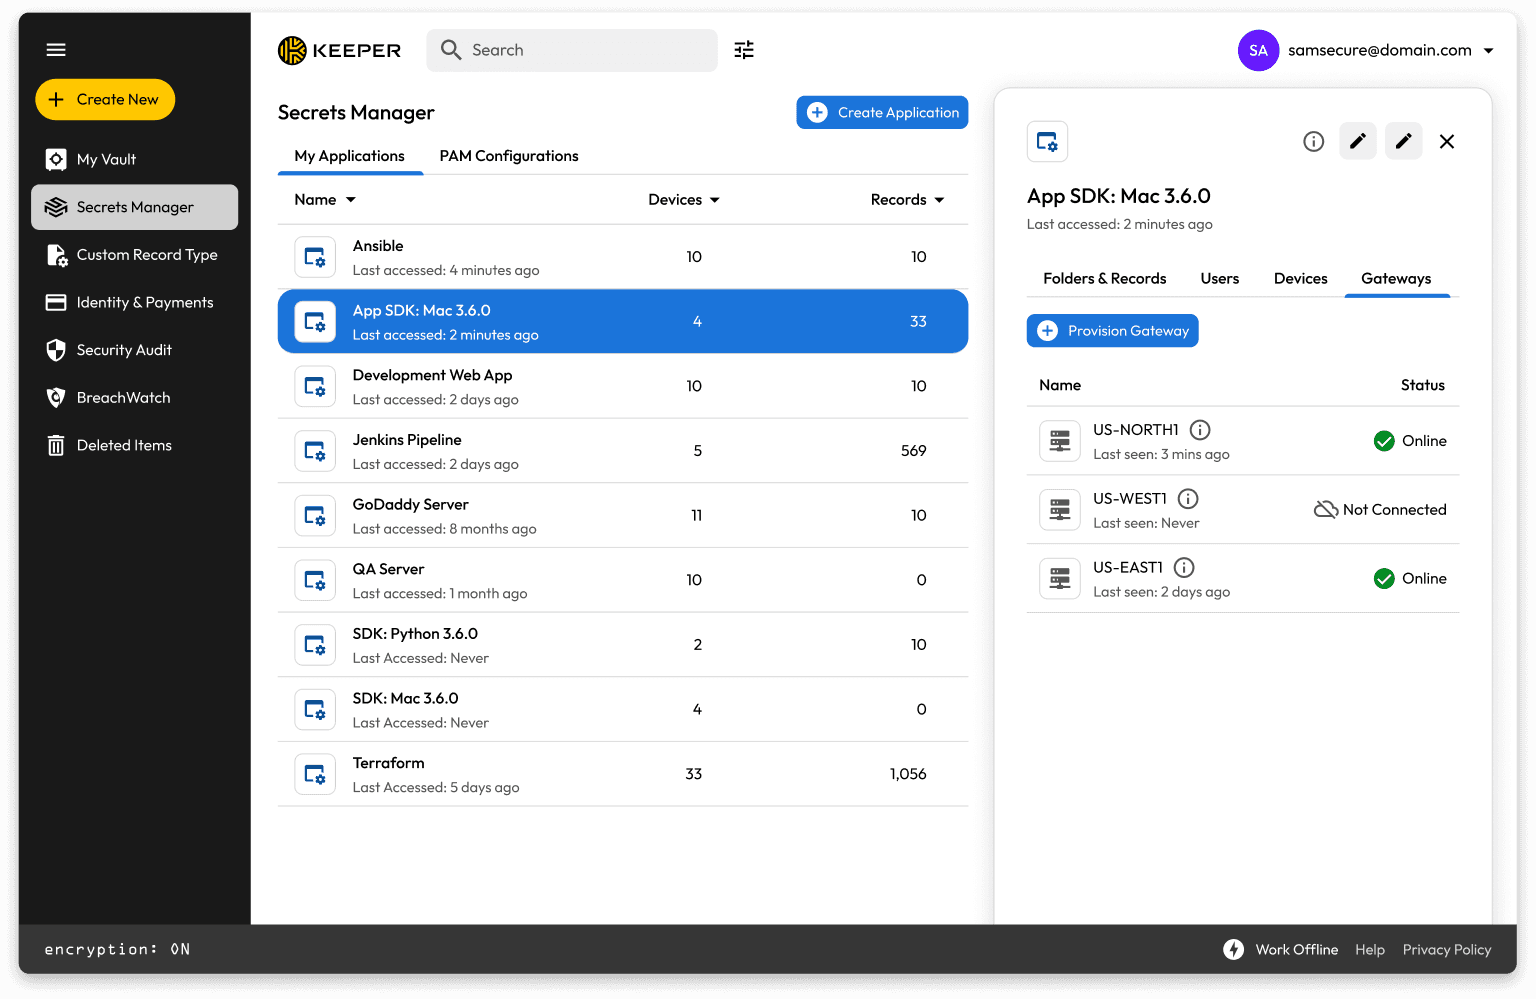Click Provision Gateway button
This screenshot has width=1536, height=999.
pyautogui.click(x=1113, y=331)
